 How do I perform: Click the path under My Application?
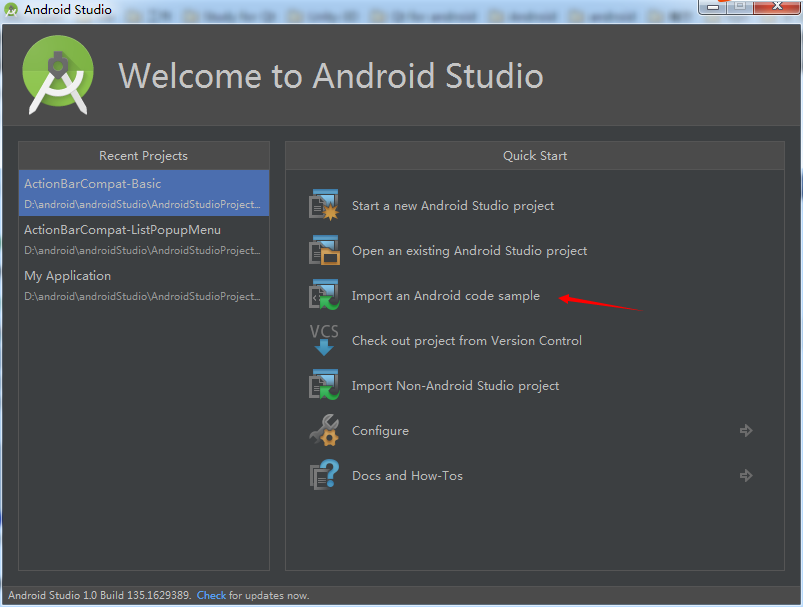tap(142, 297)
